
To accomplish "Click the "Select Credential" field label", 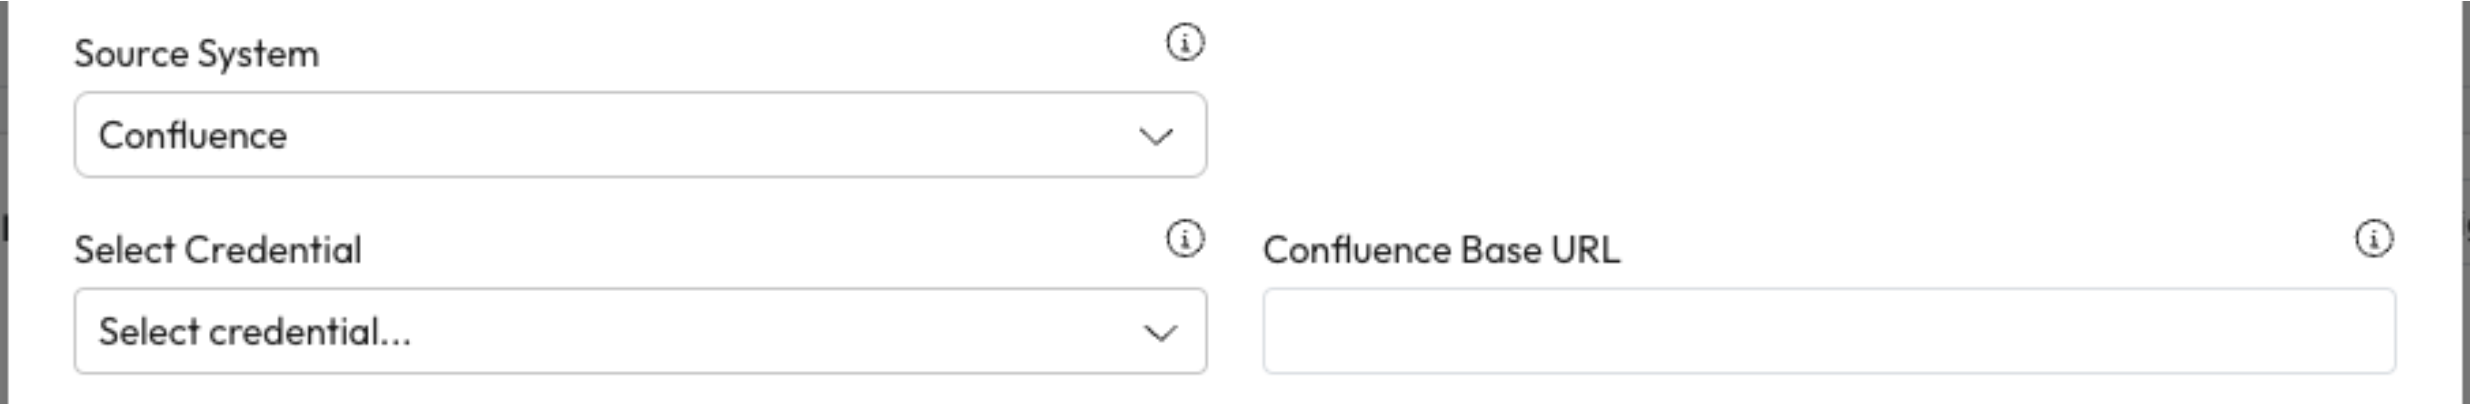I will (x=218, y=250).
